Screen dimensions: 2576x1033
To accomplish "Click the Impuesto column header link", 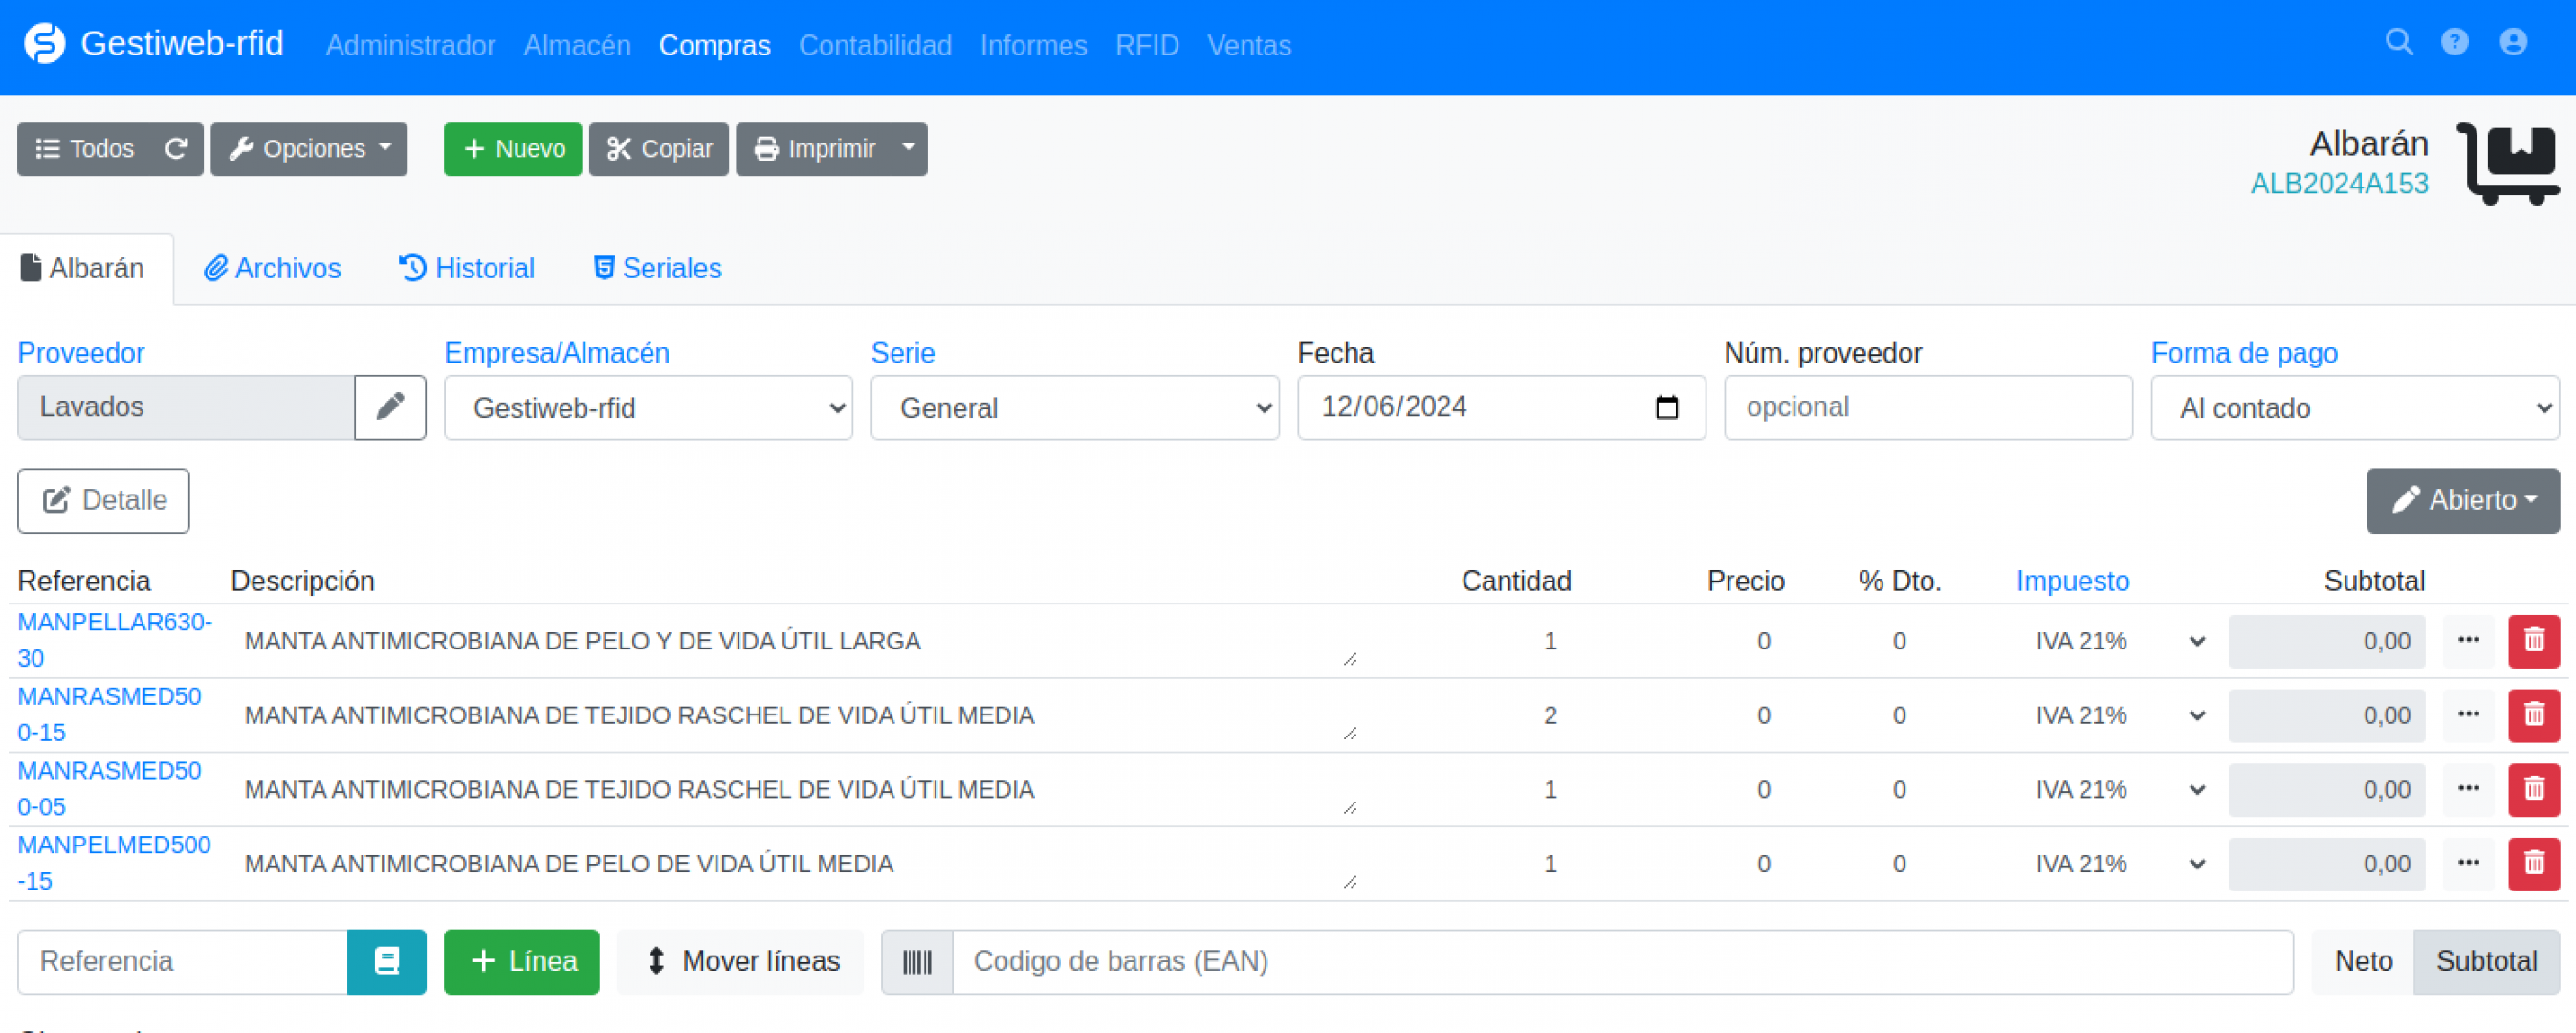I will pos(2072,581).
